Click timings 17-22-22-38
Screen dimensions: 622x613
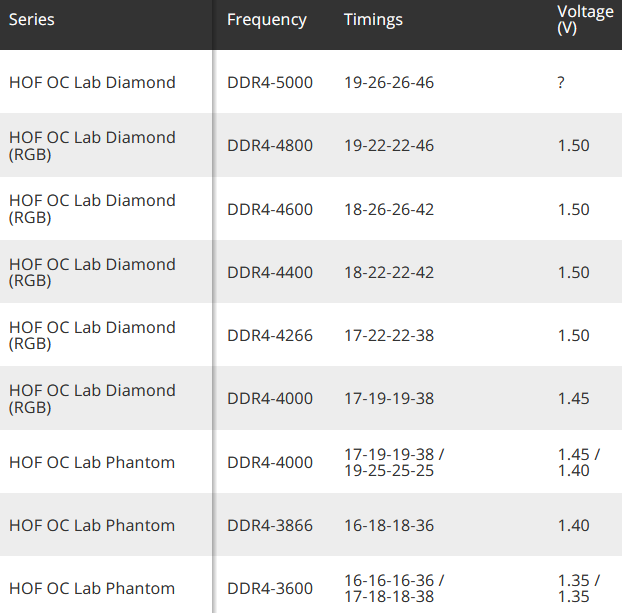389,335
